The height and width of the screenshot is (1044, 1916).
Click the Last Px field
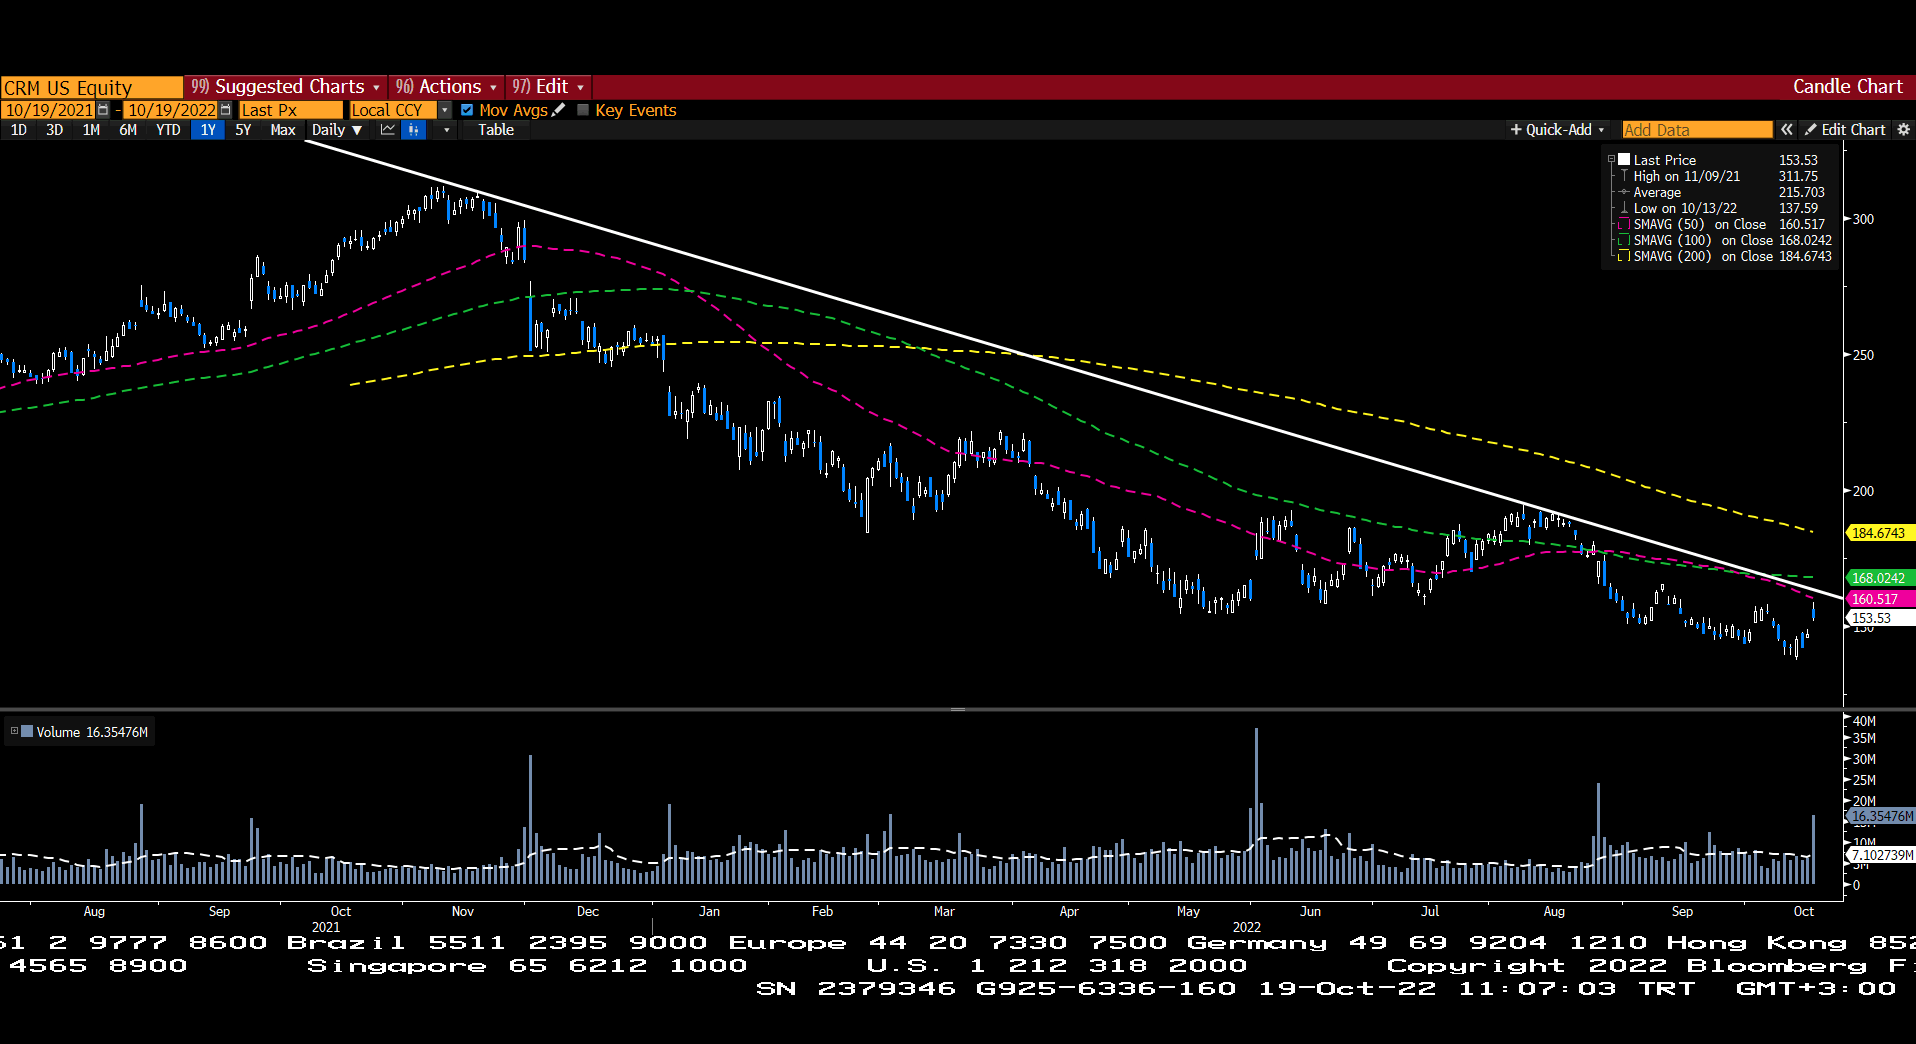coord(291,110)
